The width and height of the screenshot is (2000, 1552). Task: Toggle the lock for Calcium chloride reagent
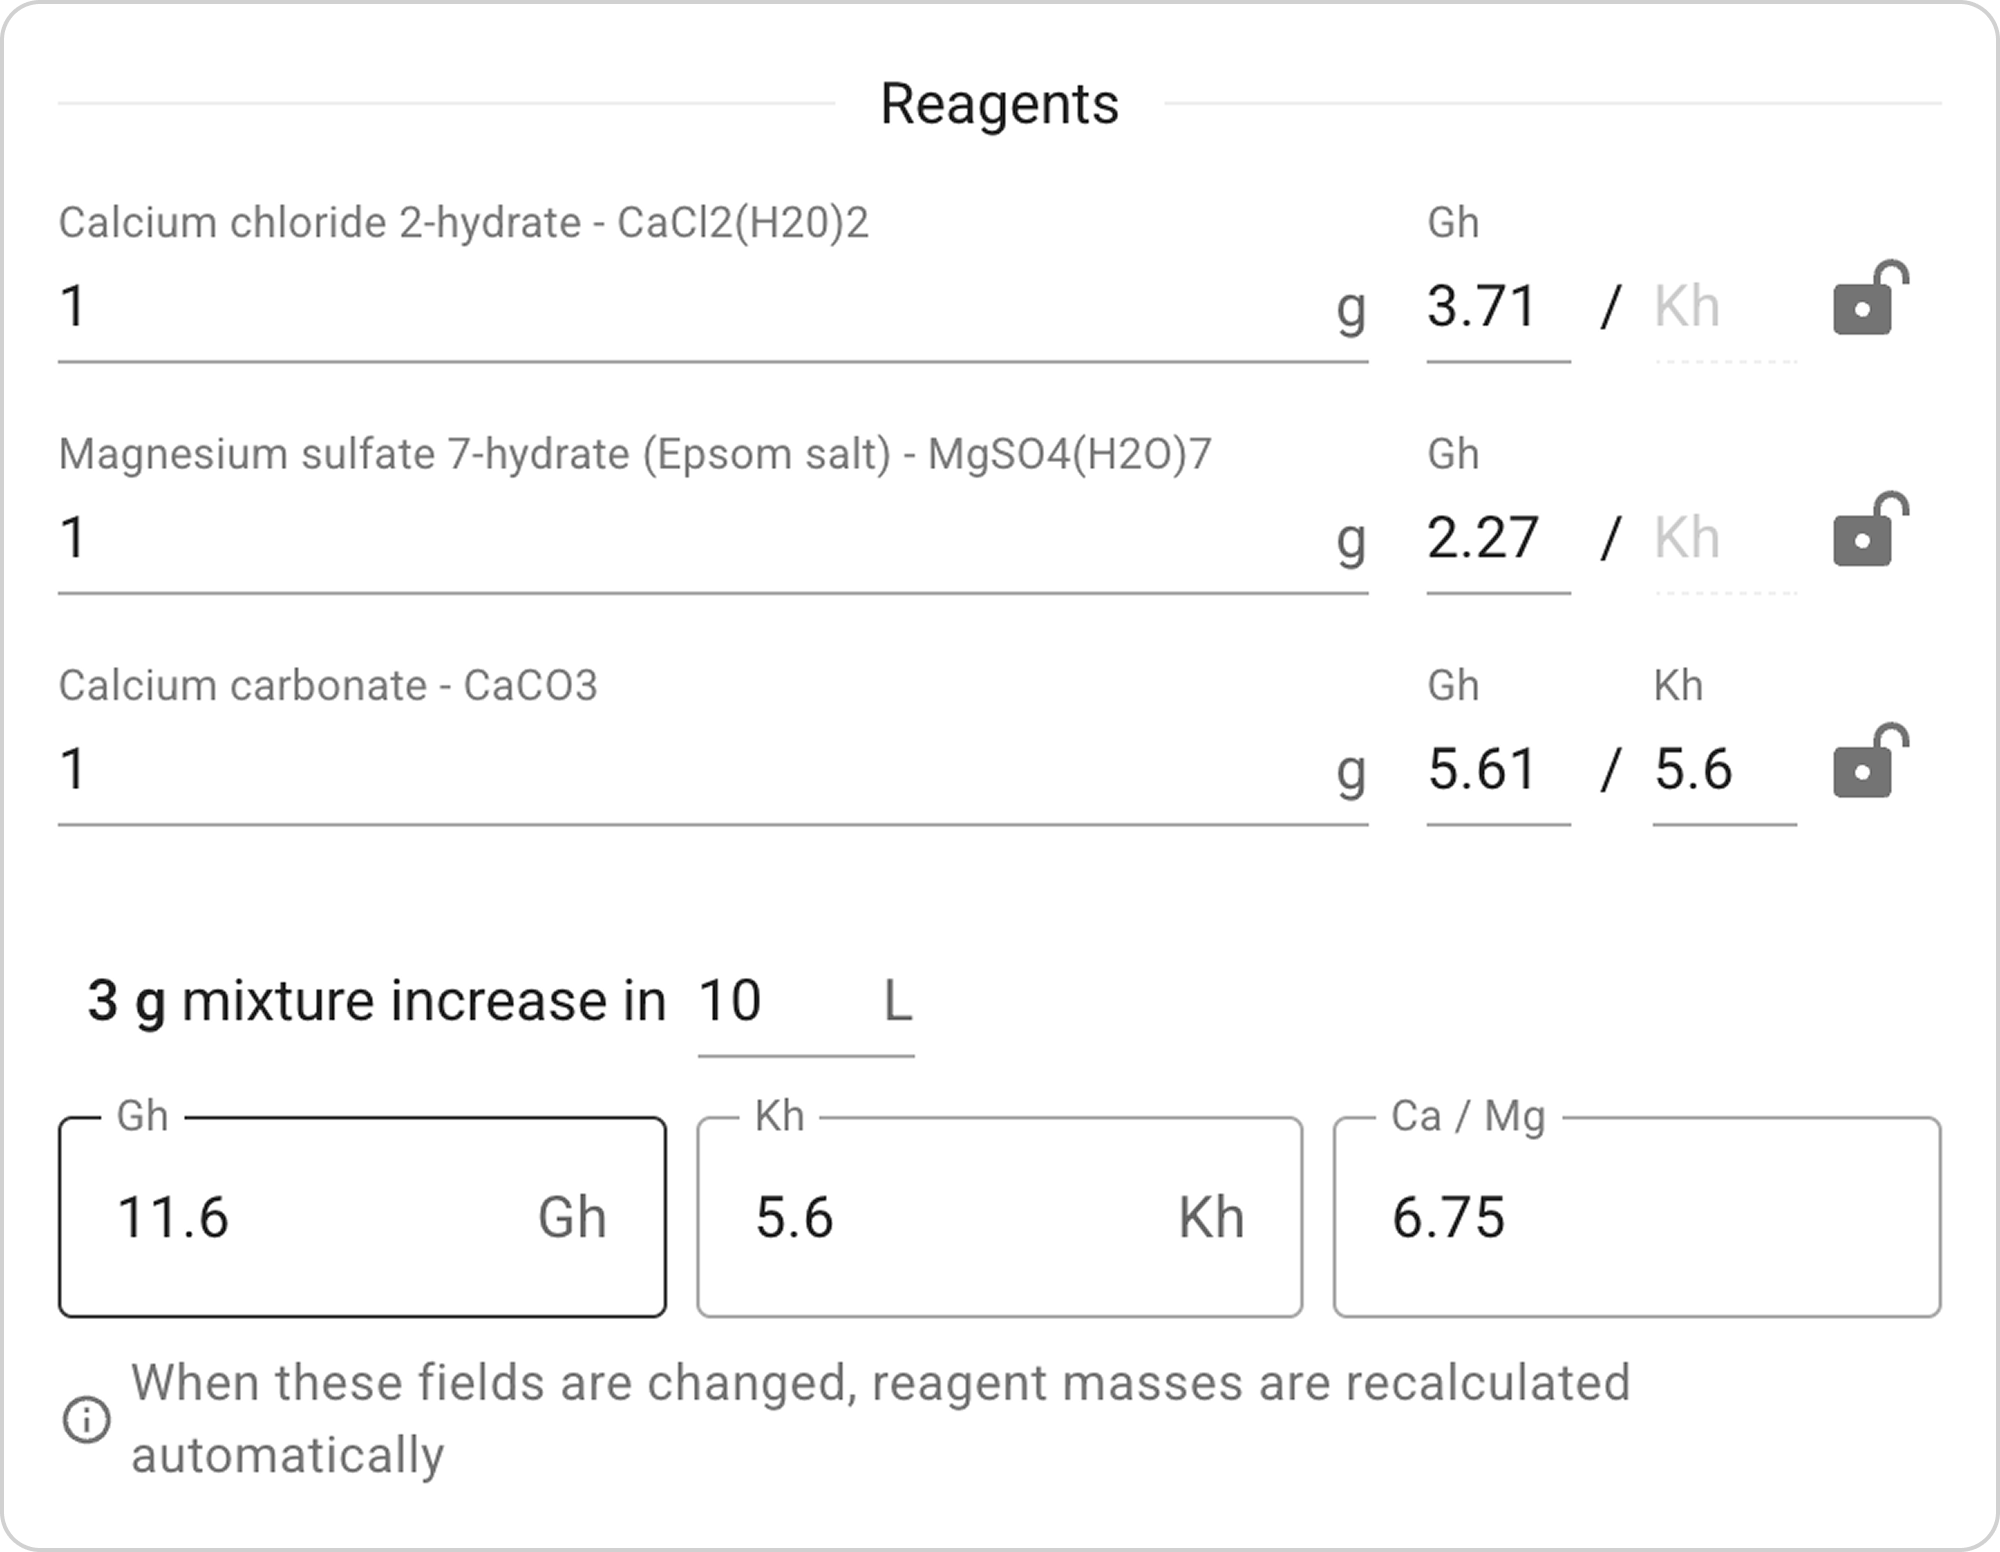point(1869,300)
